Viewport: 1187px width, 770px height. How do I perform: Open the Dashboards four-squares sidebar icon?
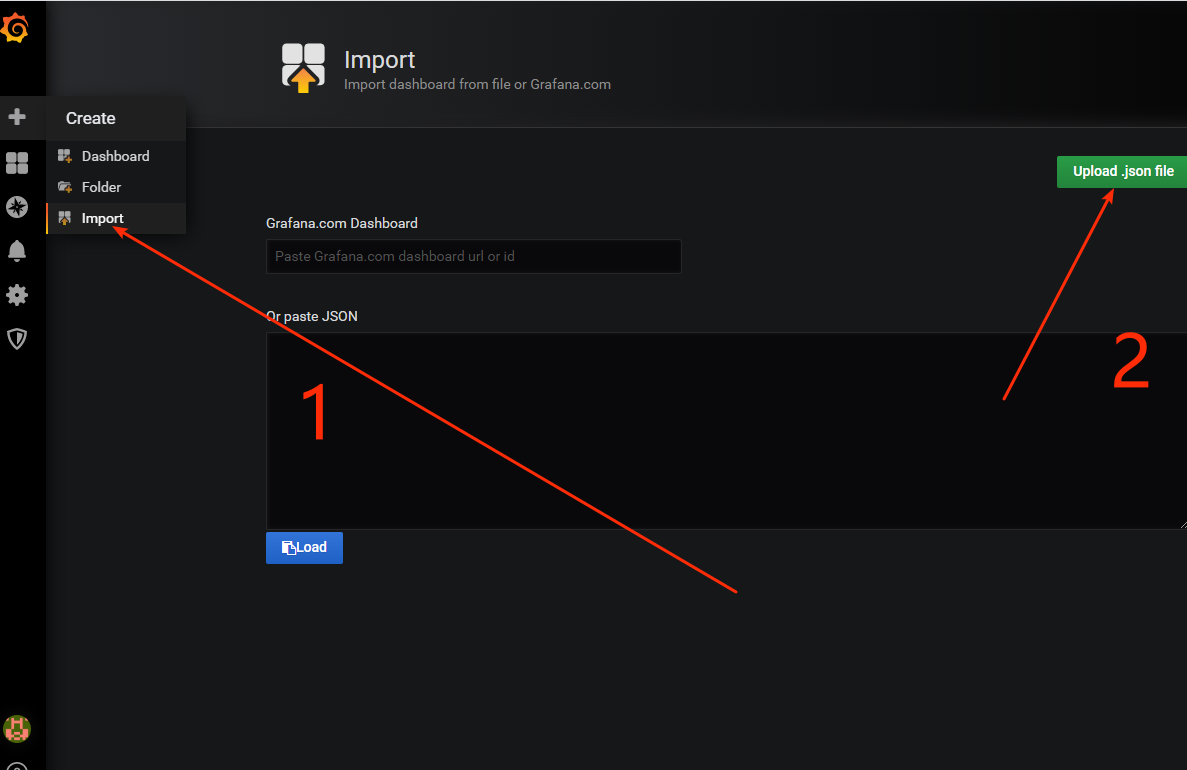click(x=17, y=163)
